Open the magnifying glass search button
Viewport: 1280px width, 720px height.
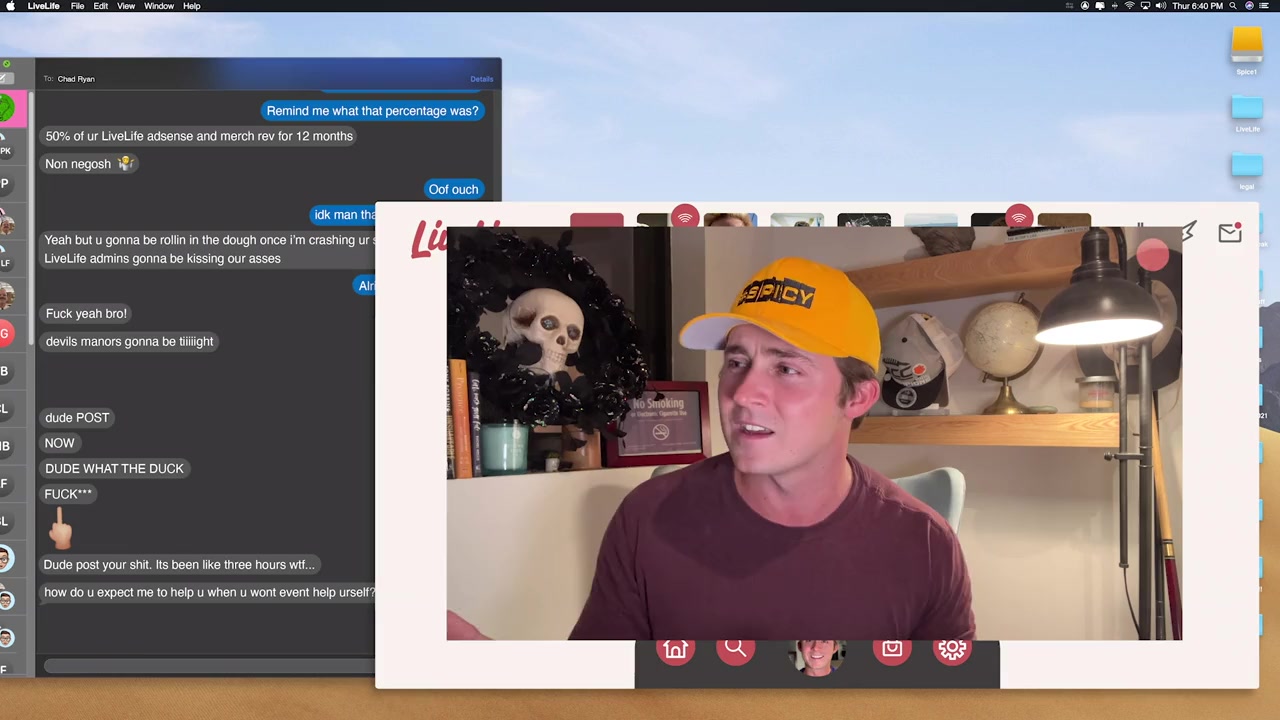(x=735, y=649)
